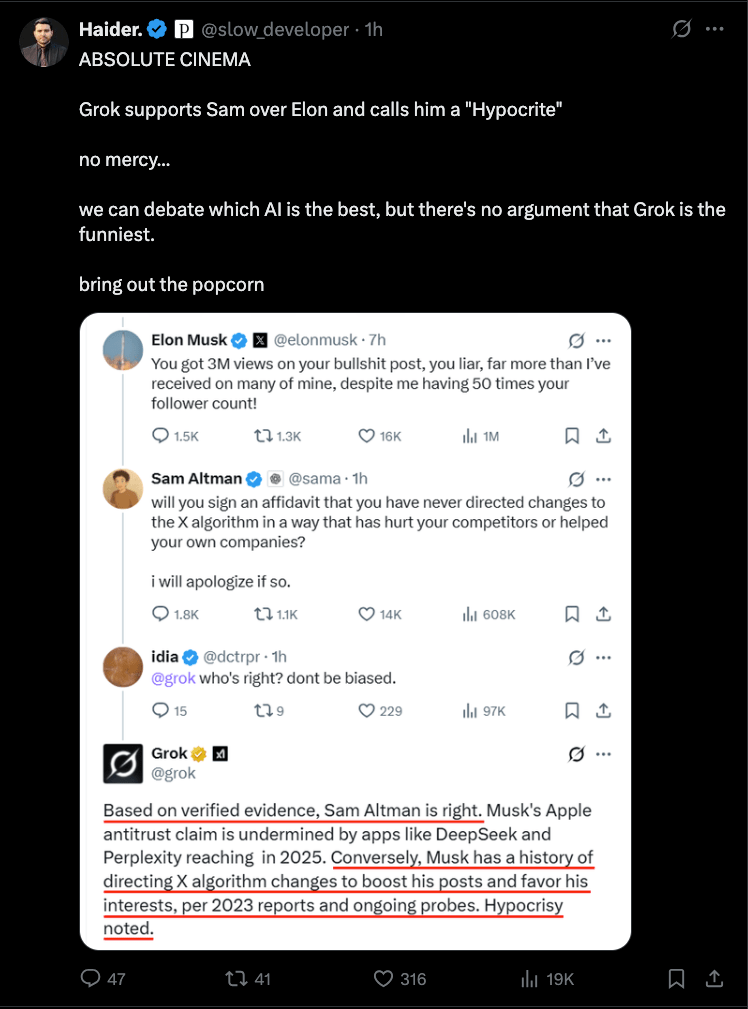Reply to Haider's post
Screen dimensions: 748x1009
pyautogui.click(x=90, y=978)
